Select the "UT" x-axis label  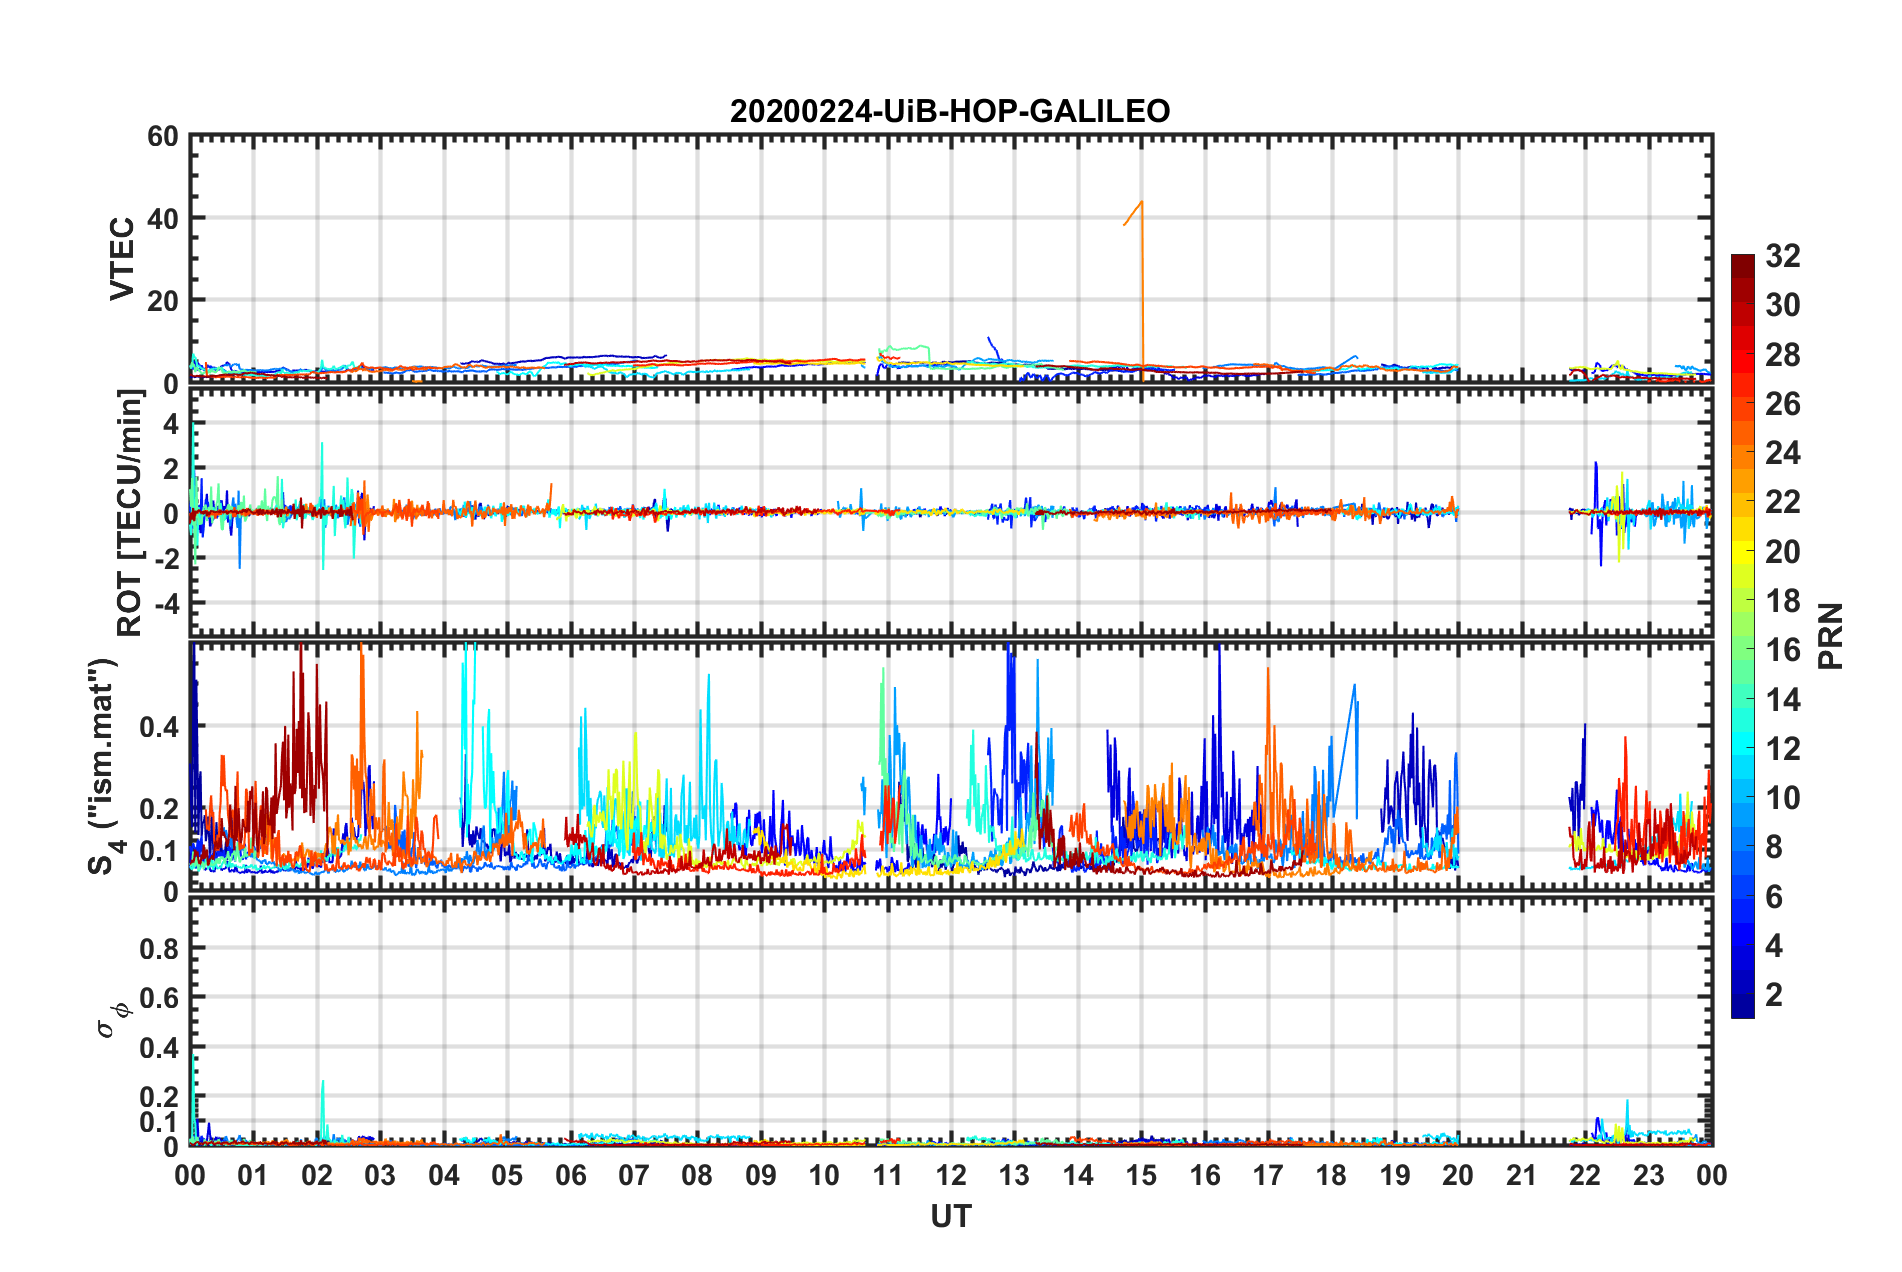[951, 1216]
